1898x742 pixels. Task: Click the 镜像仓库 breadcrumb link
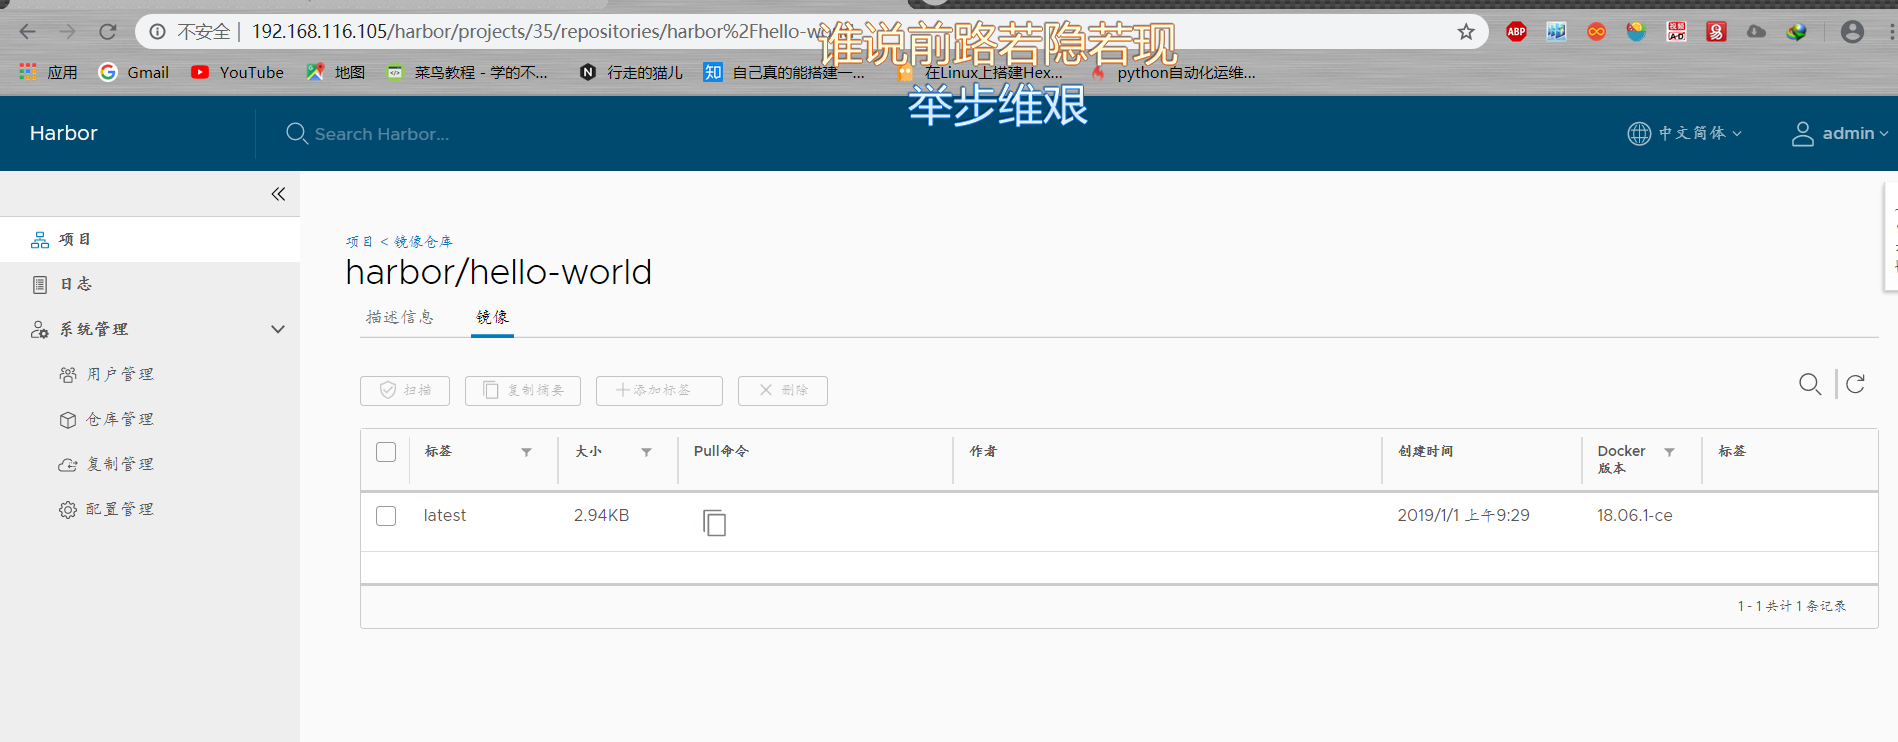pos(423,242)
